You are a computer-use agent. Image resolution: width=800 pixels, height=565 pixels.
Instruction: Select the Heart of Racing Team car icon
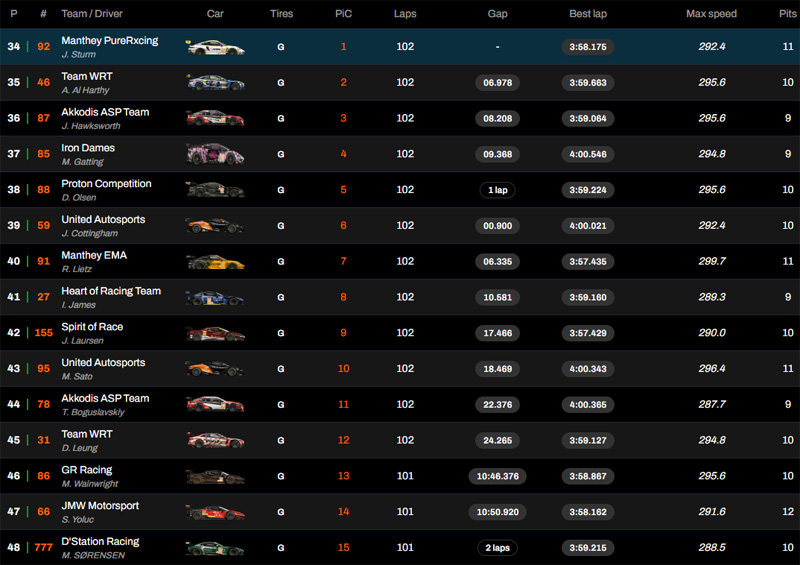(x=215, y=298)
